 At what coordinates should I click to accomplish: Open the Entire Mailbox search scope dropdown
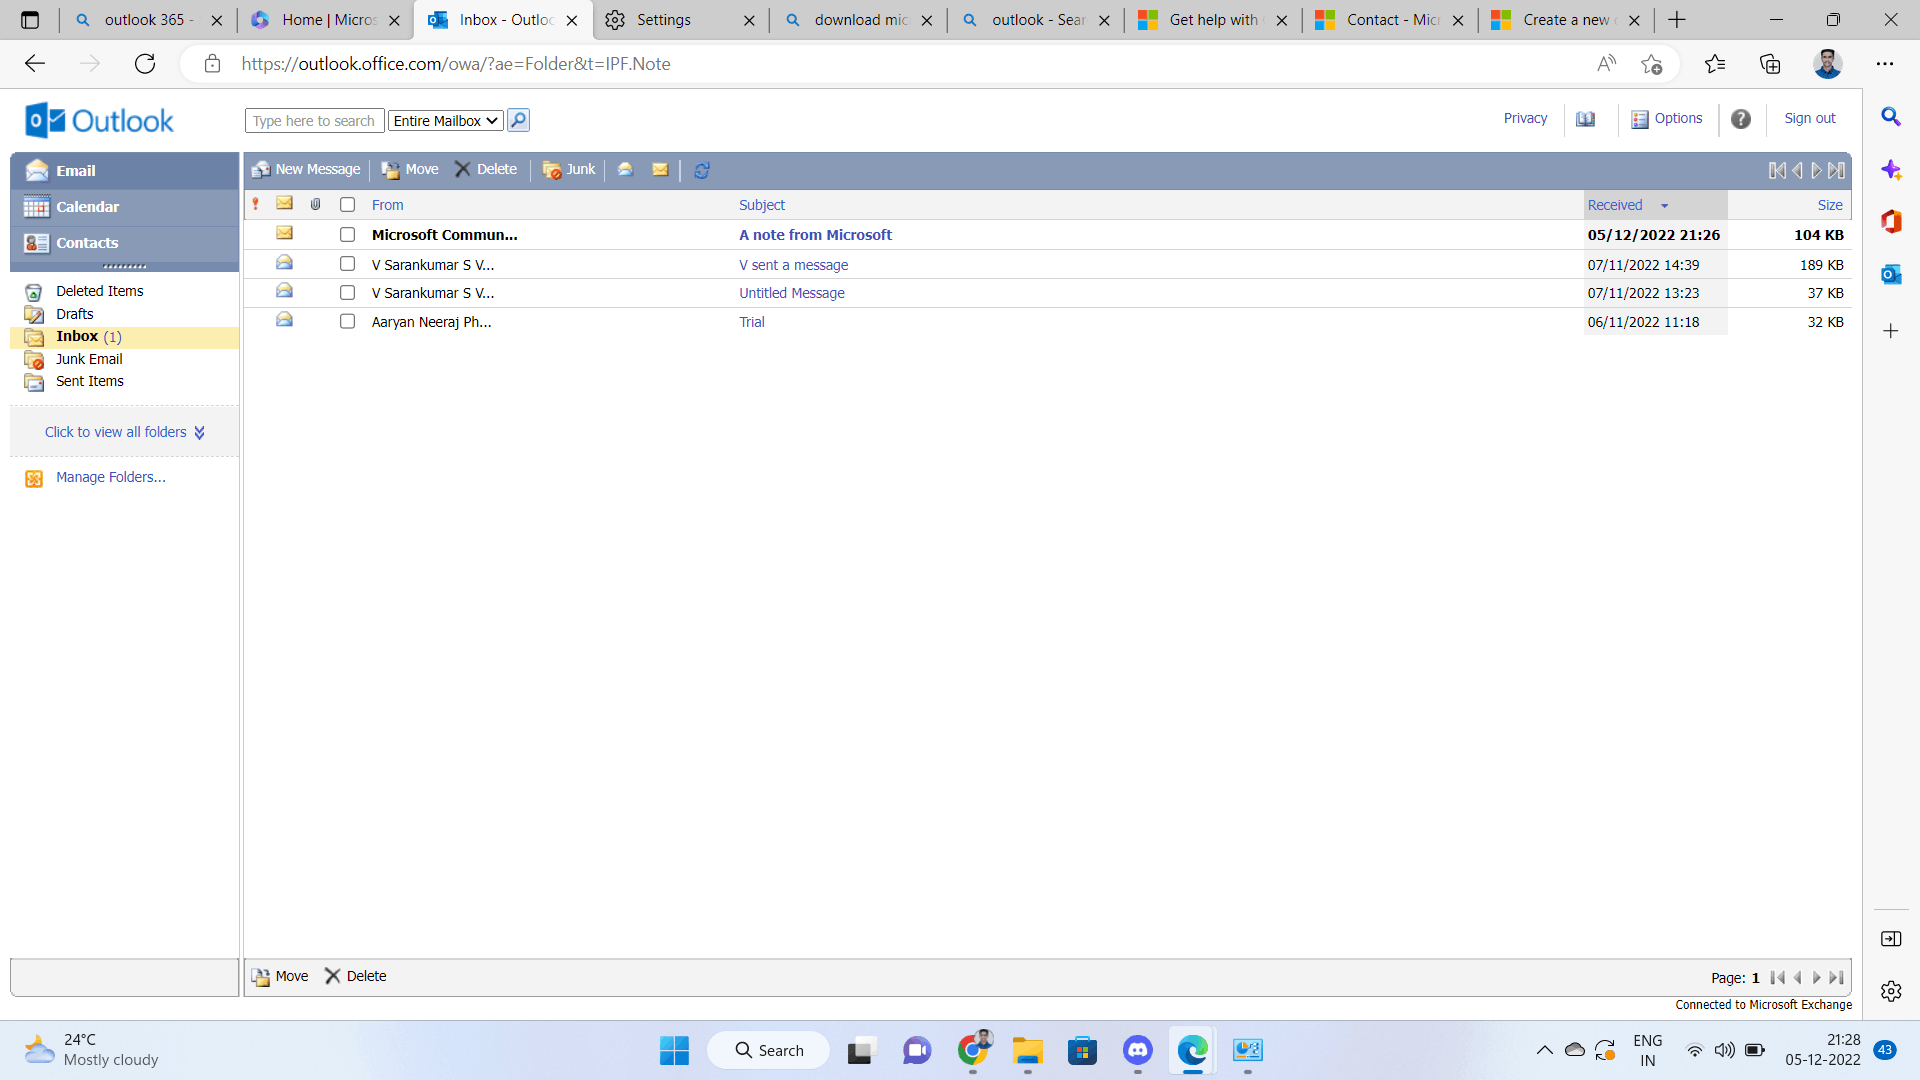[445, 121]
